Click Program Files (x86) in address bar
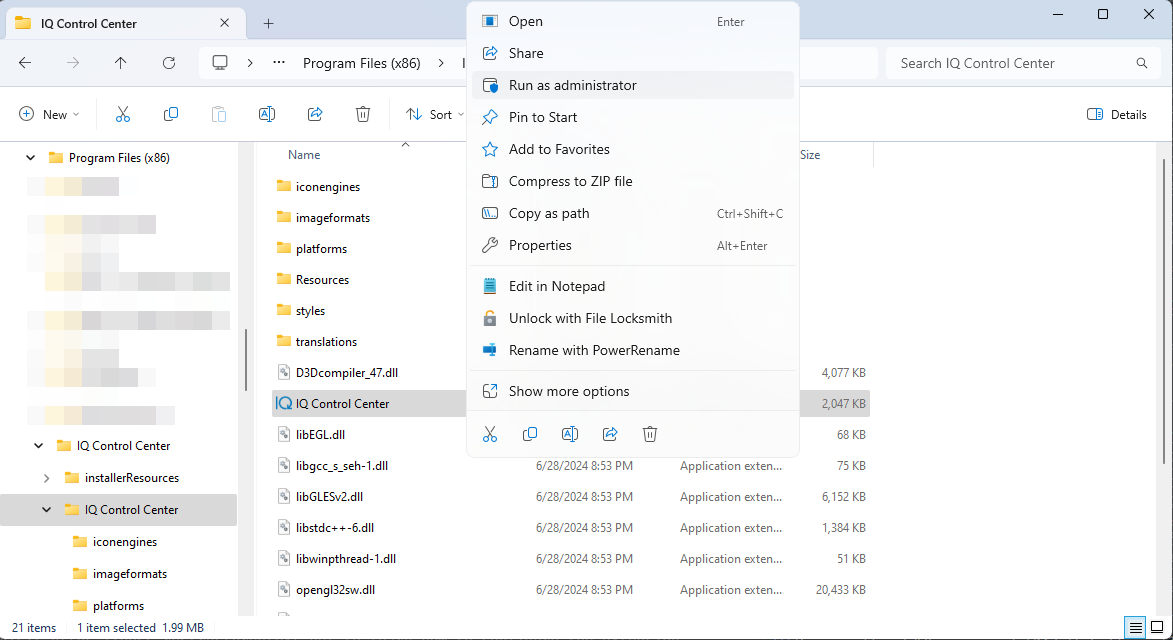The image size is (1173, 640). (x=361, y=63)
